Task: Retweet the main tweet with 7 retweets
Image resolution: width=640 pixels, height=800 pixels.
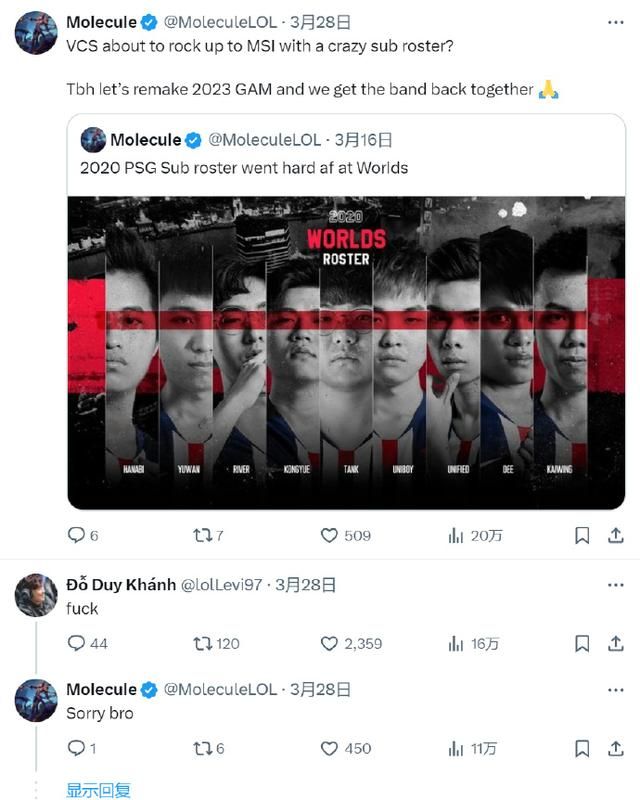Action: (202, 536)
